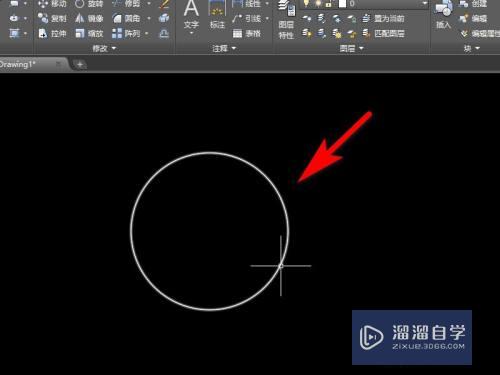Image resolution: width=500 pixels, height=375 pixels.
Task: Switch to the Drawing1* tab
Action: pos(18,64)
